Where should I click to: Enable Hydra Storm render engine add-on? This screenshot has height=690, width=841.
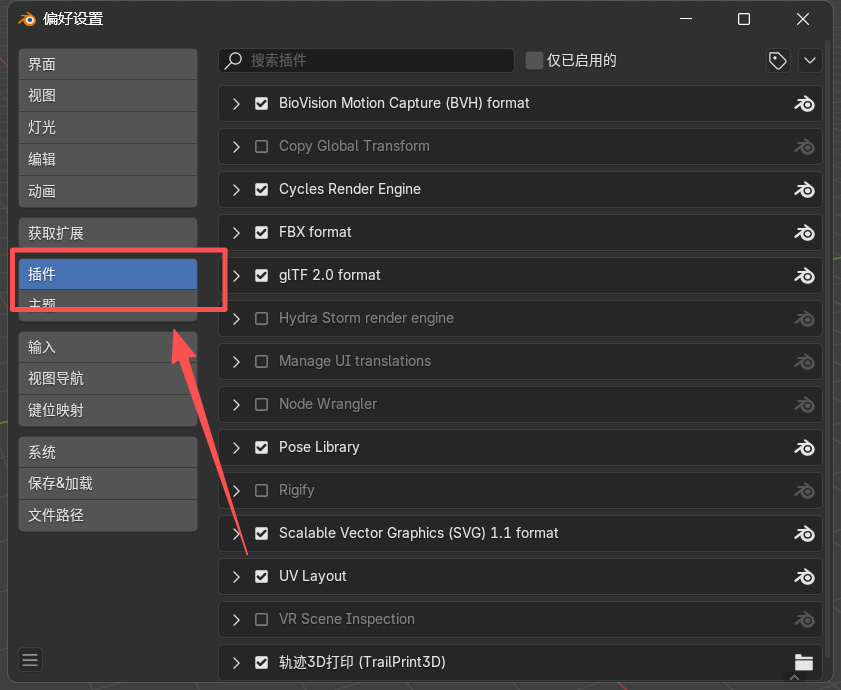261,318
